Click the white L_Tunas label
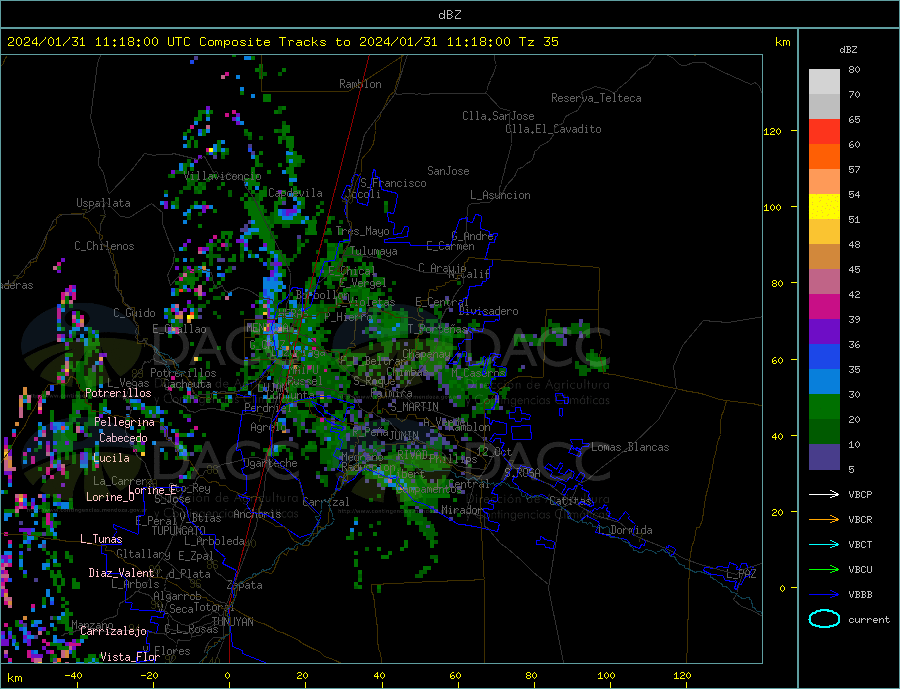Viewport: 900px width, 689px height. click(x=101, y=539)
